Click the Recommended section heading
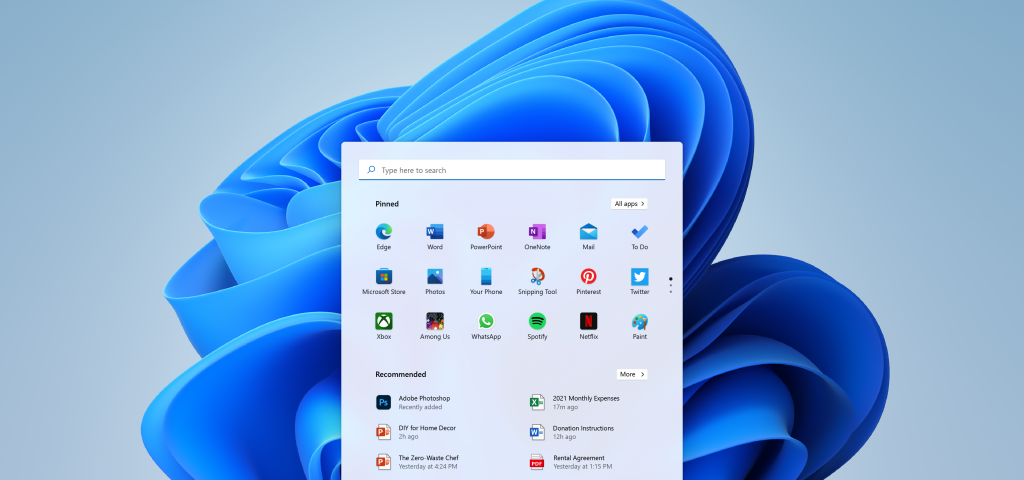 click(x=400, y=374)
